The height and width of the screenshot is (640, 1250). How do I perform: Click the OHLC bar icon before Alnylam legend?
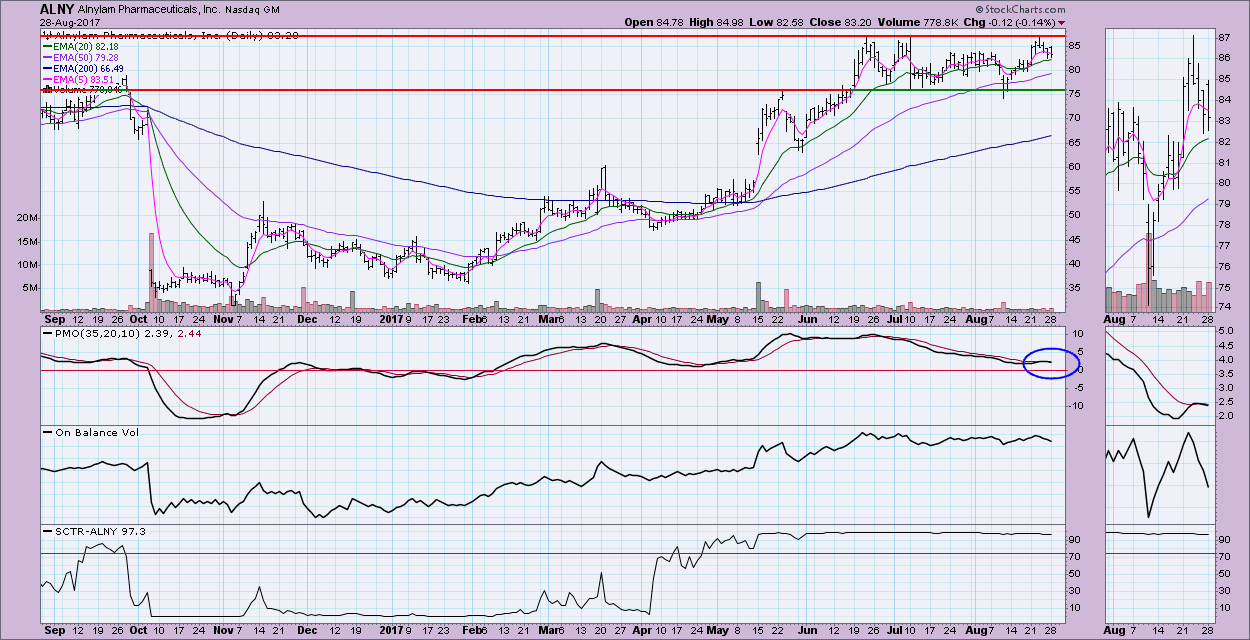[43, 35]
